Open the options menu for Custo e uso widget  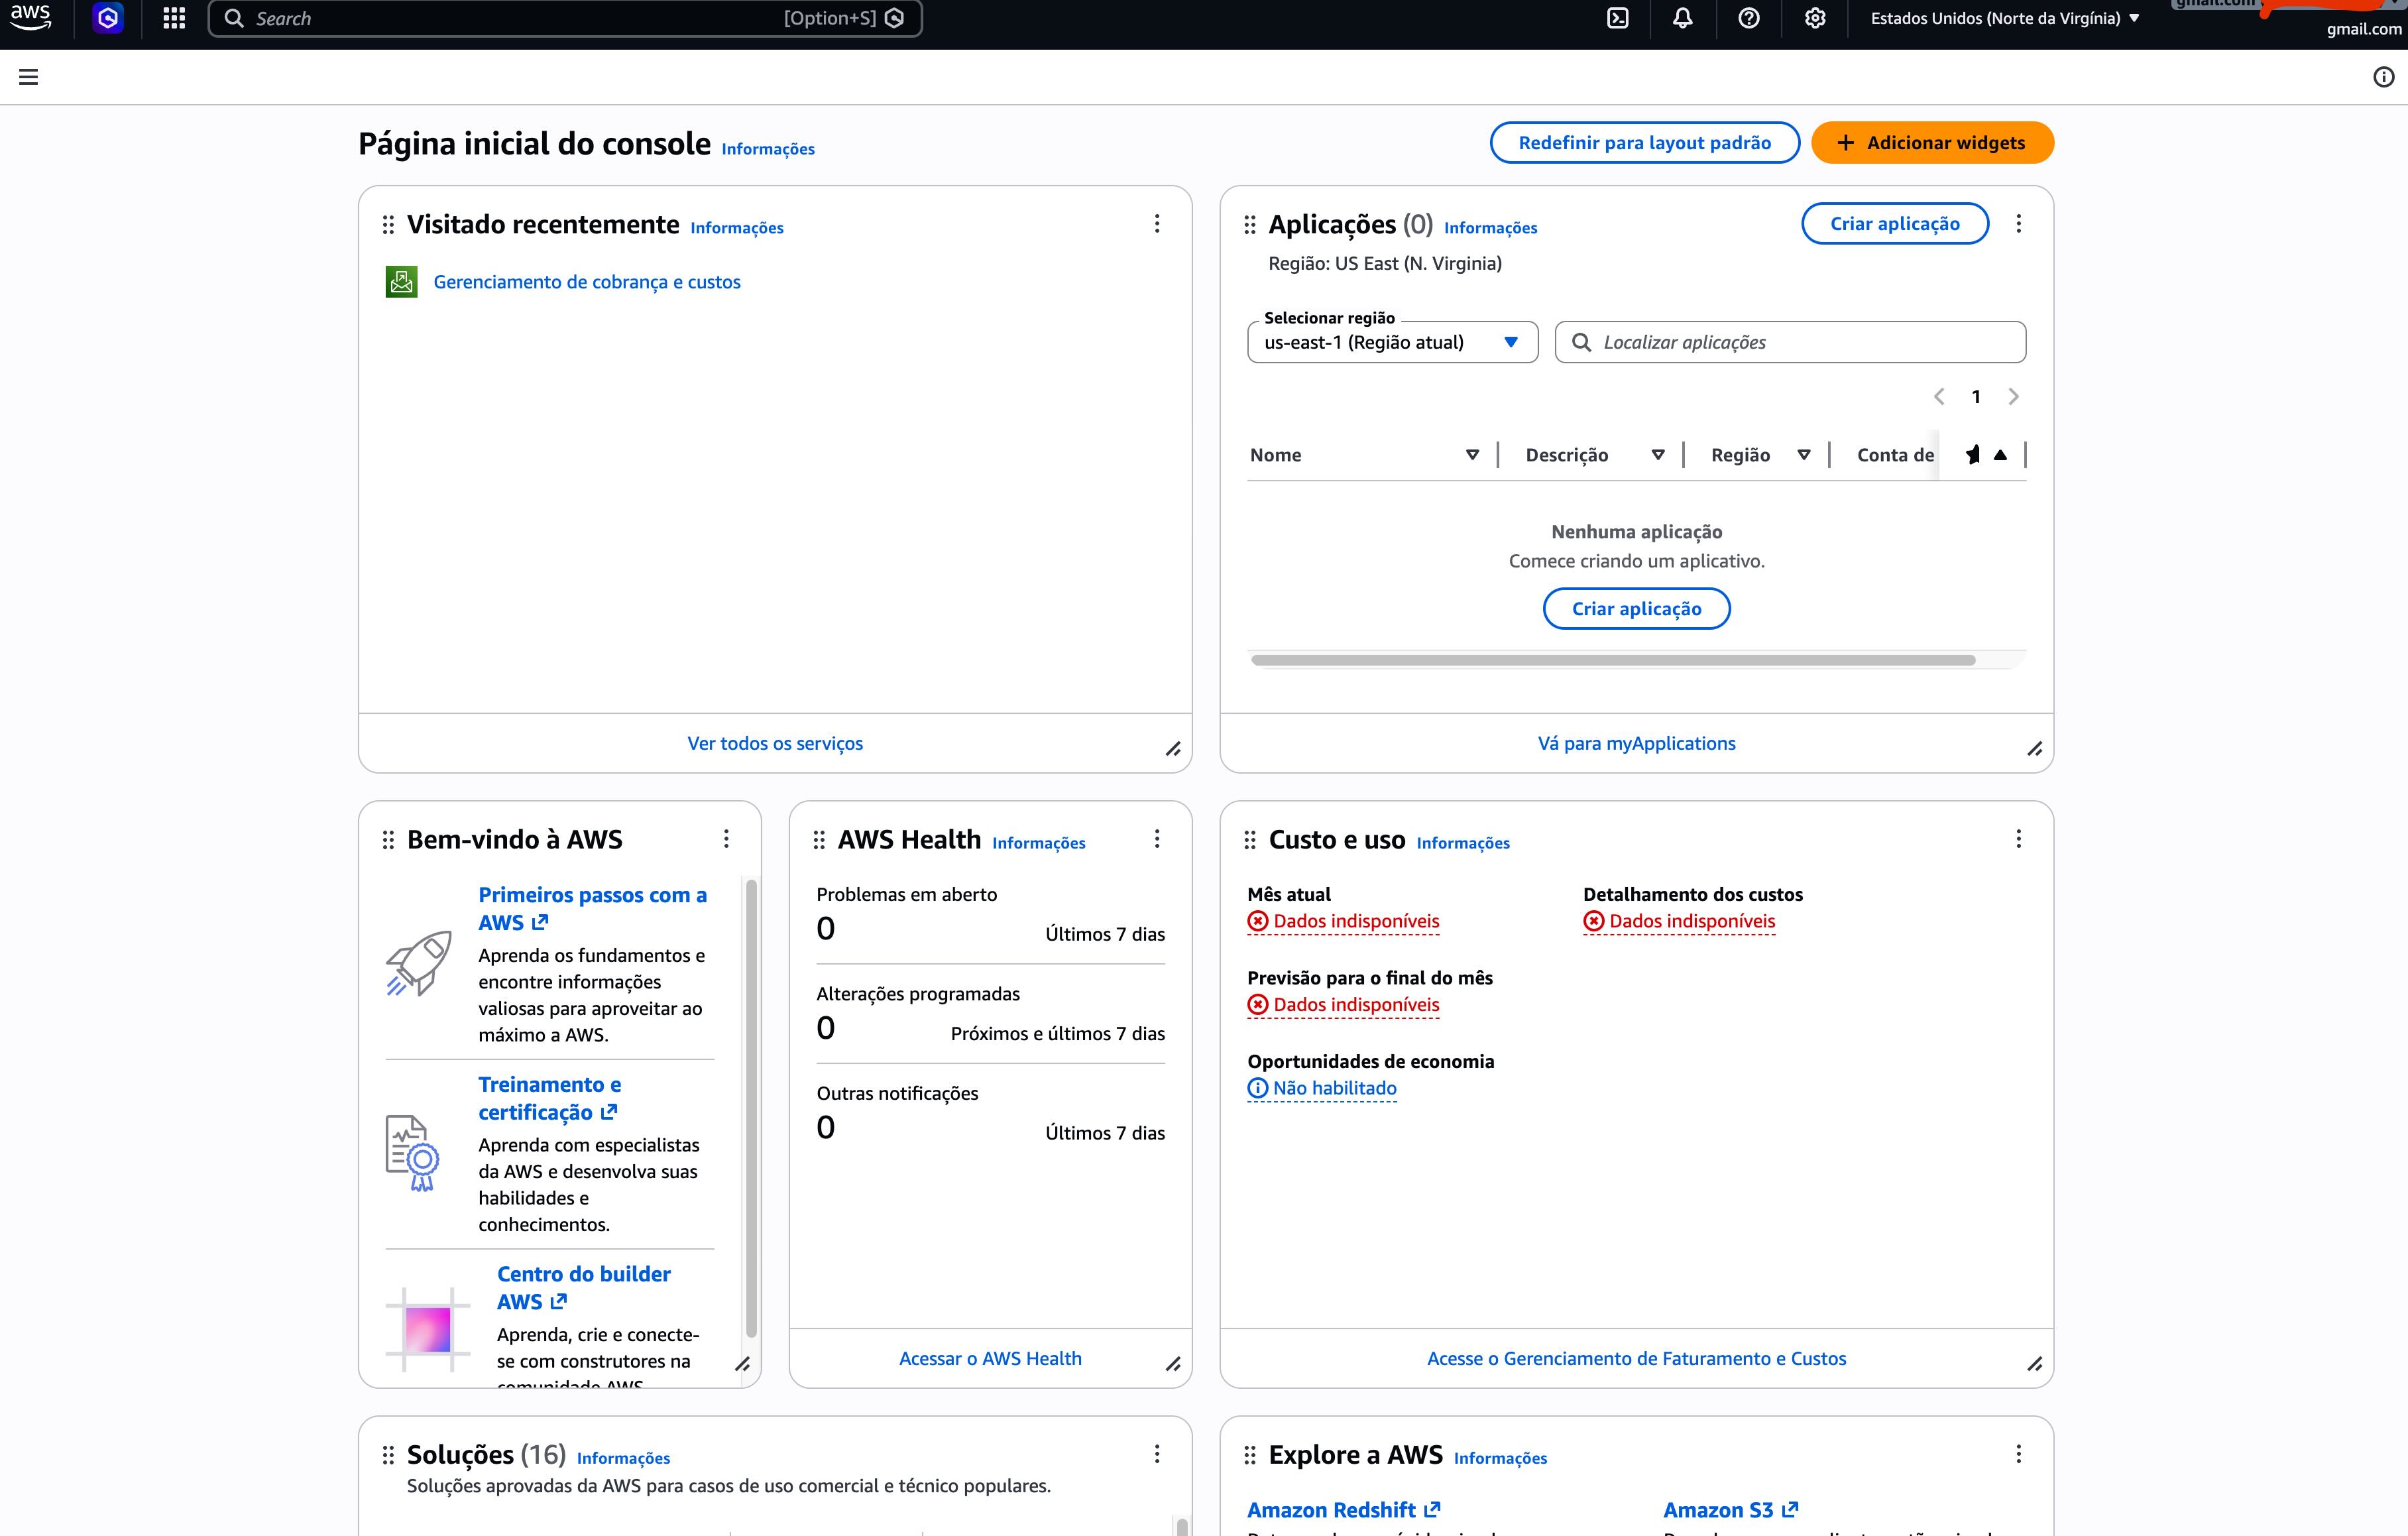point(2019,839)
